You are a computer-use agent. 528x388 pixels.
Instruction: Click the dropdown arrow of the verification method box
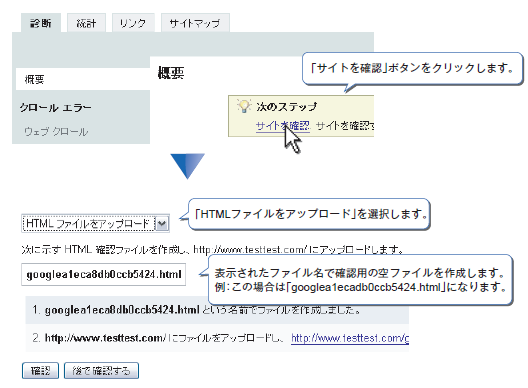[x=162, y=223]
